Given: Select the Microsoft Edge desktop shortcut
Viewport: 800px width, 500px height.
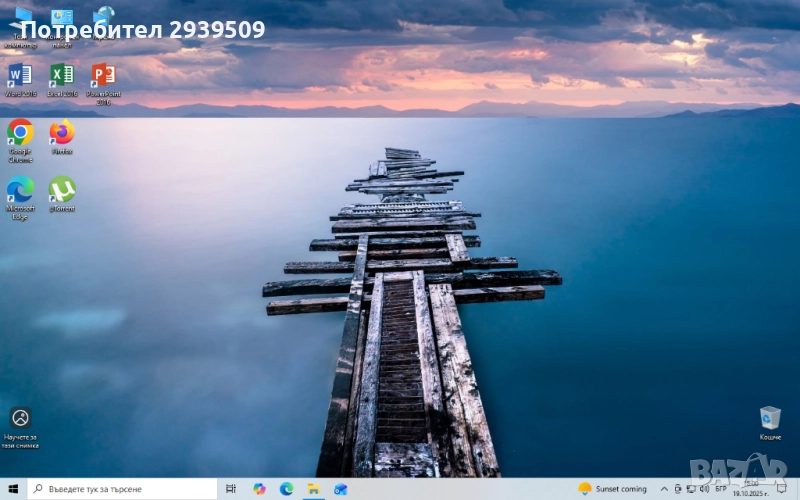Looking at the screenshot, I should click(20, 190).
